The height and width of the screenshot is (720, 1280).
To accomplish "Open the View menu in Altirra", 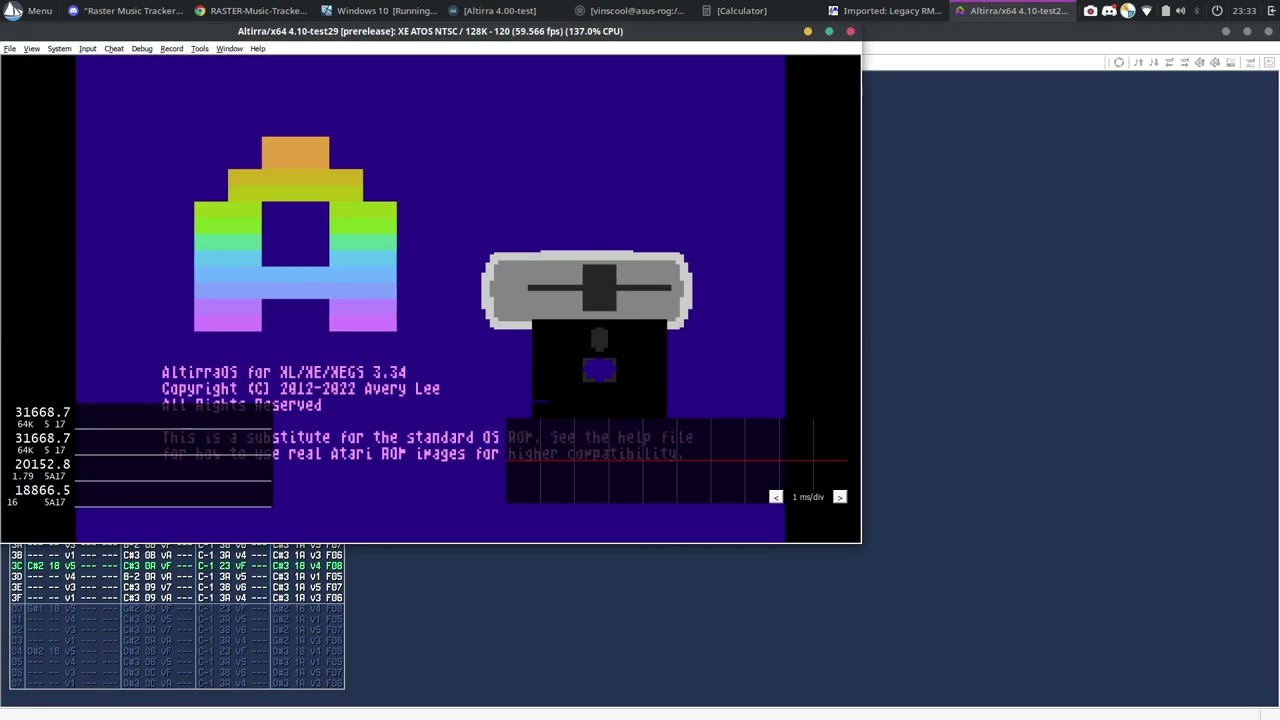I will click(x=32, y=48).
